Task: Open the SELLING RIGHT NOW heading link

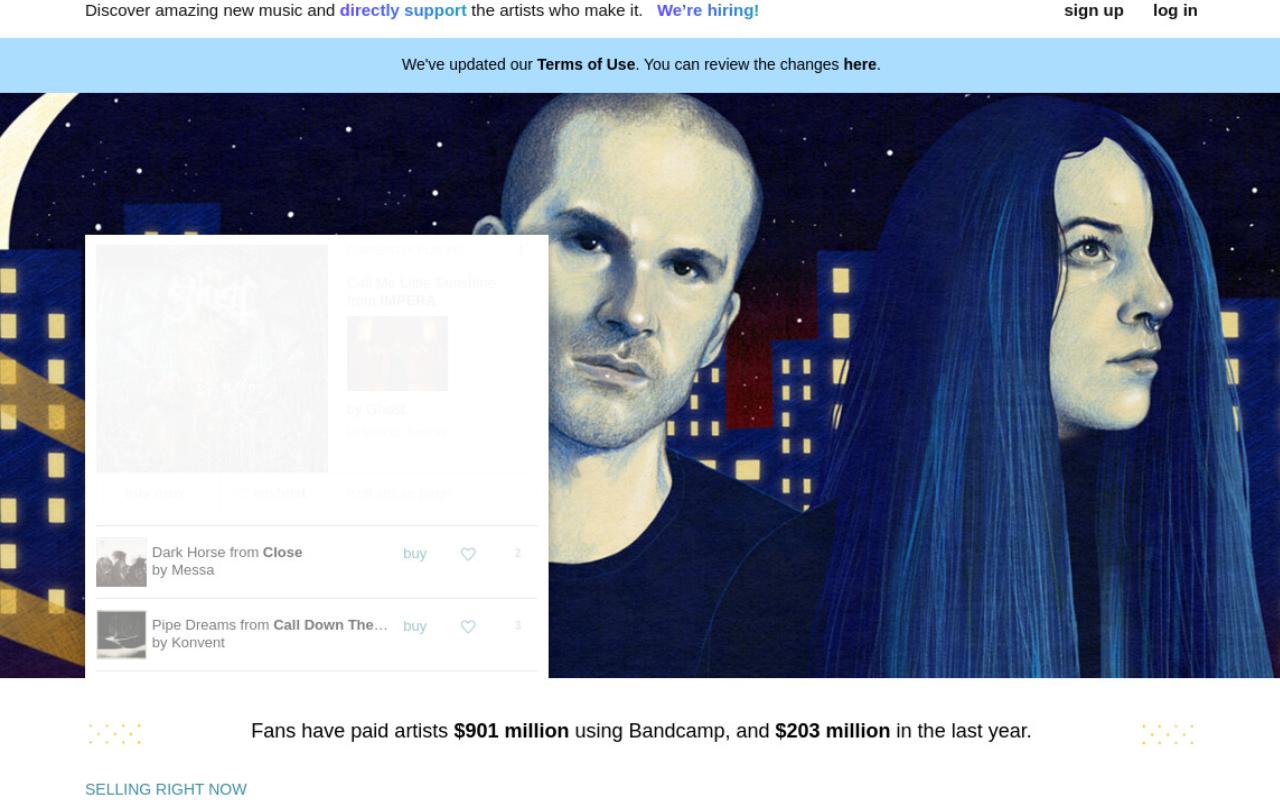Action: (166, 789)
